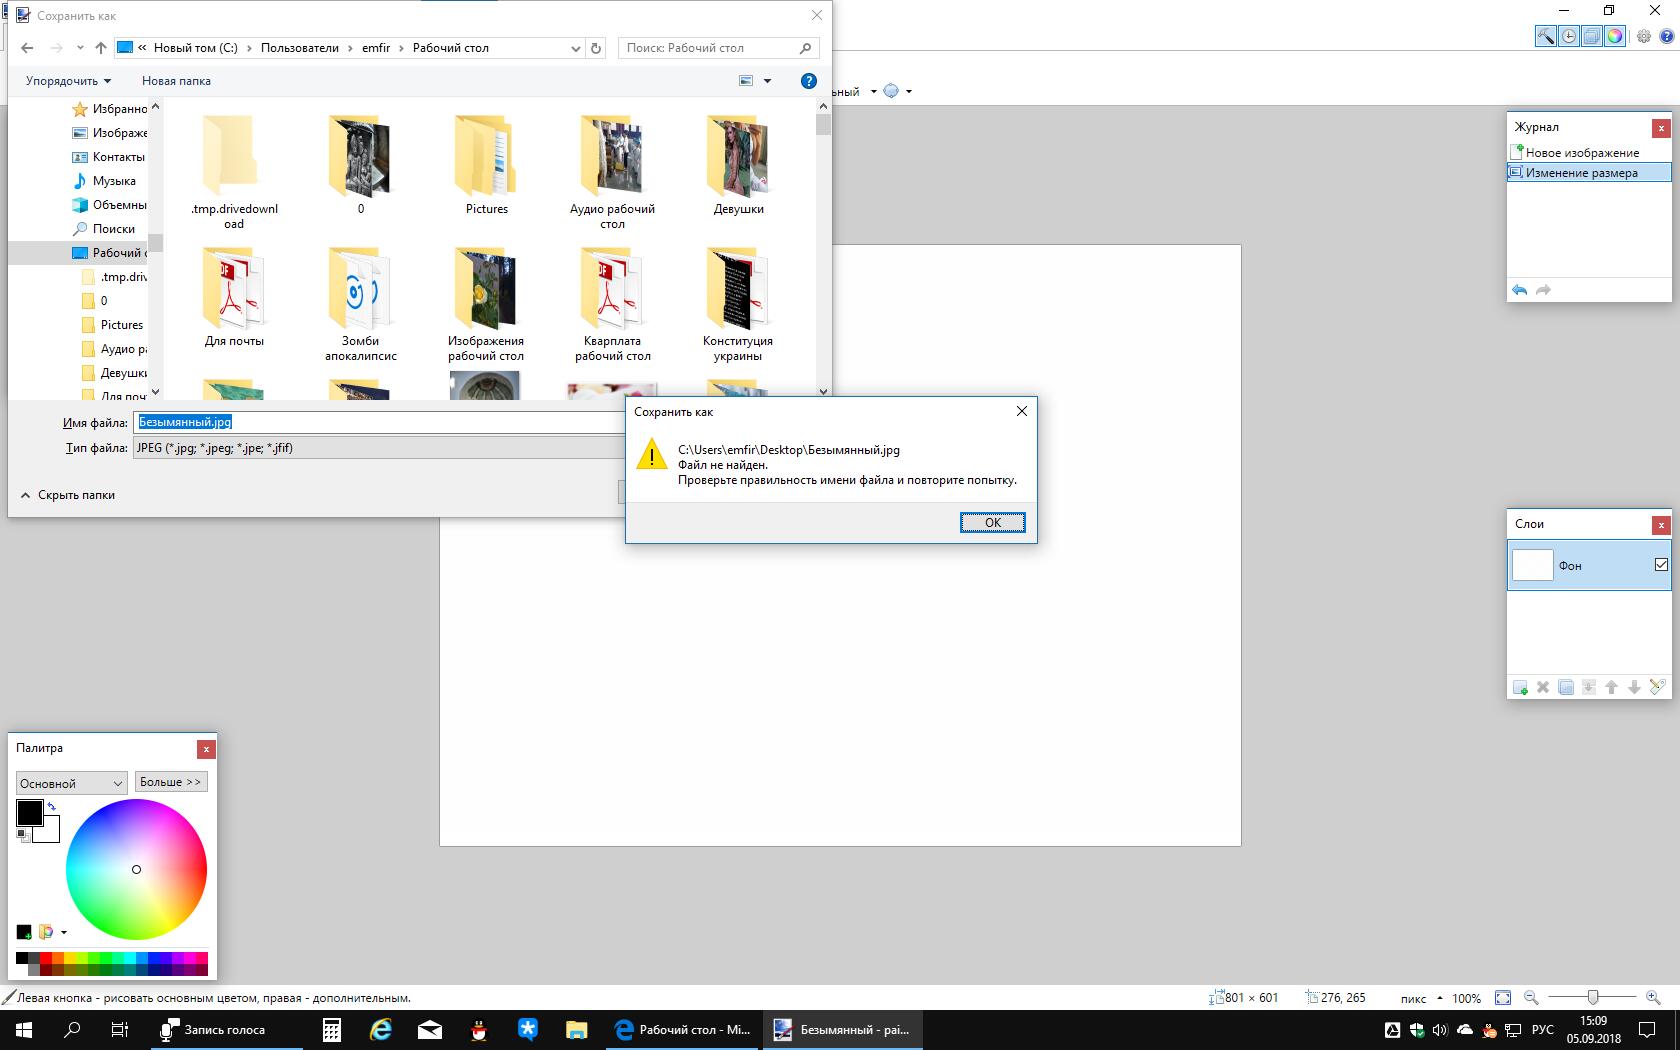
Task: Toggle the Colors window color wheel icon
Action: [x=1615, y=37]
